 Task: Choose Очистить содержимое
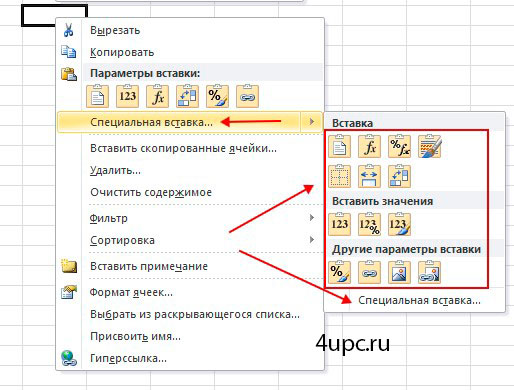151,192
